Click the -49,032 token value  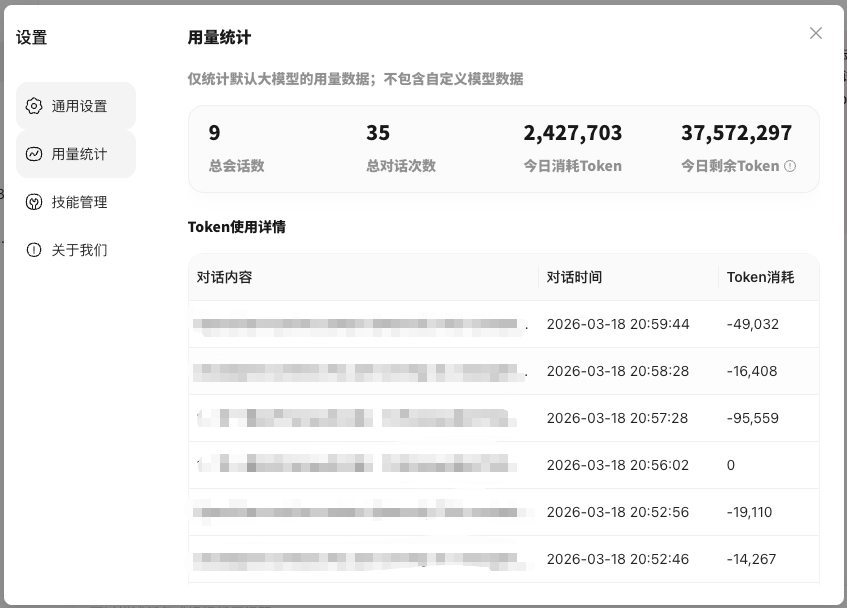(x=753, y=325)
